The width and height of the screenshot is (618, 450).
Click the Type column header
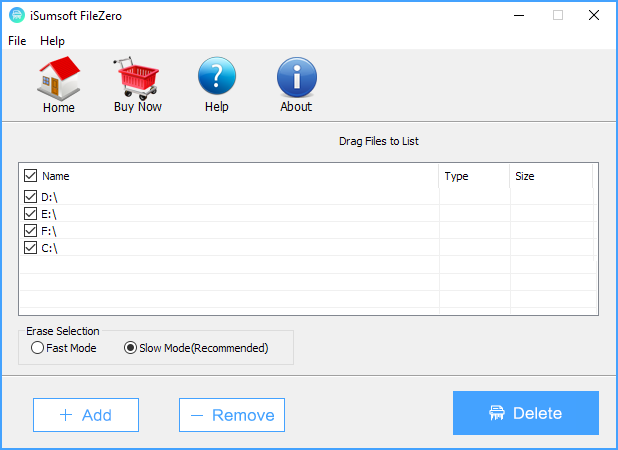[x=474, y=176]
